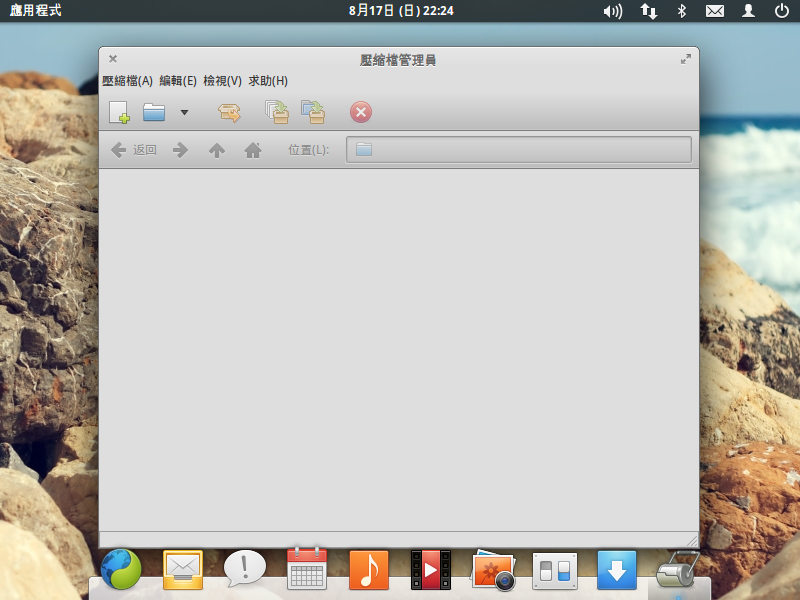Viewport: 800px width, 600px height.
Task: Add a folder to archive icon
Action: pyautogui.click(x=313, y=112)
